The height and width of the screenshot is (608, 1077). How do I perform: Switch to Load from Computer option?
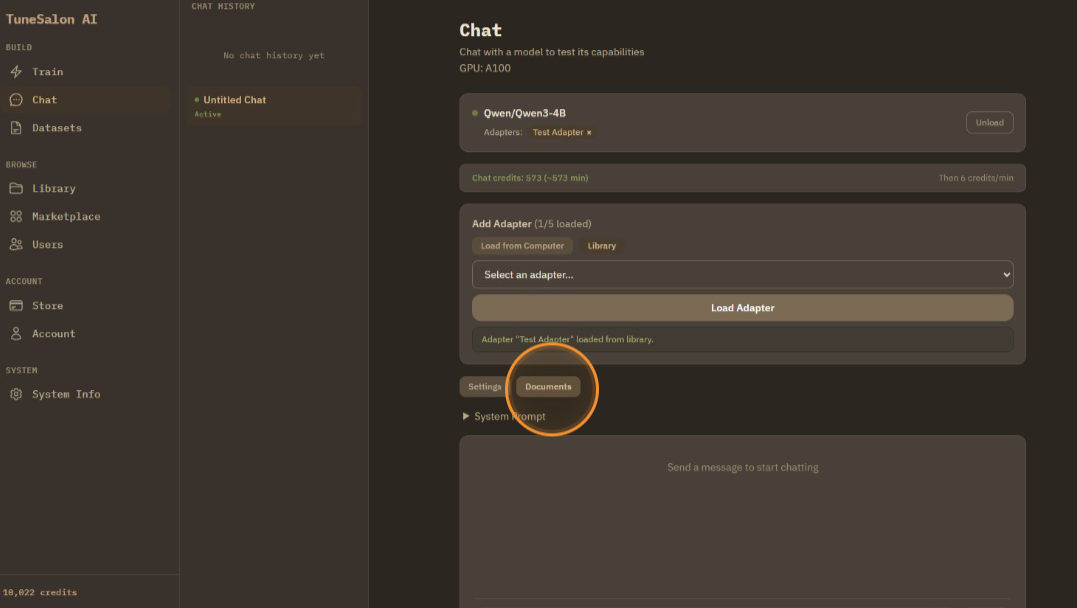coord(522,246)
